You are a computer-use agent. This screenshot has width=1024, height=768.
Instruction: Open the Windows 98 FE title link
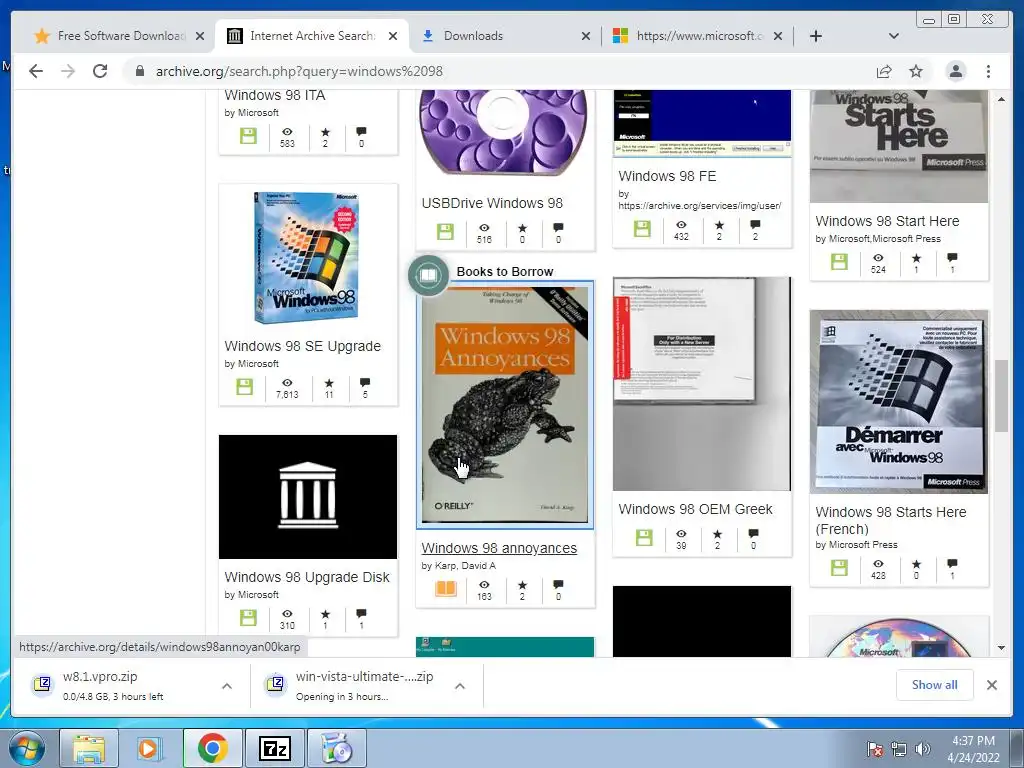tap(667, 176)
